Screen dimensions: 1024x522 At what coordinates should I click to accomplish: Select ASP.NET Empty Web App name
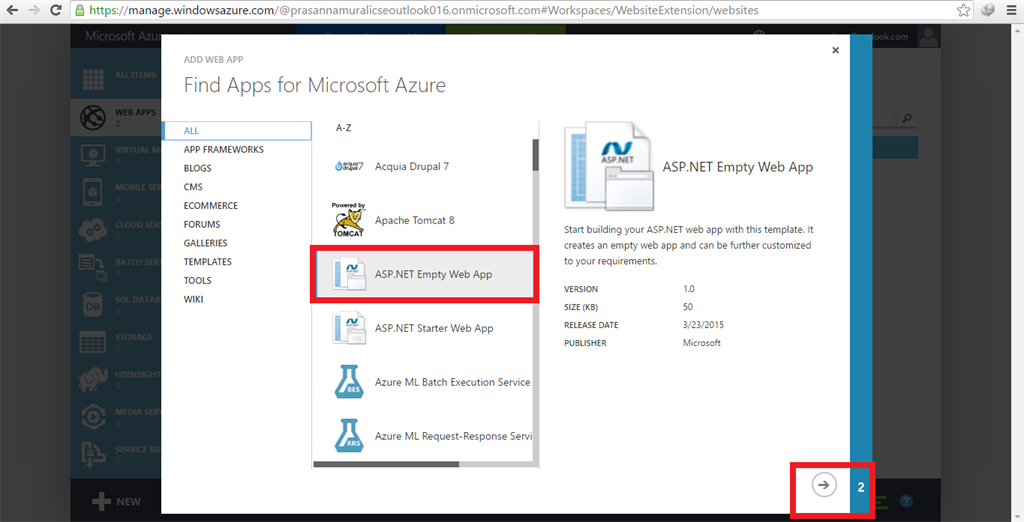pos(433,274)
